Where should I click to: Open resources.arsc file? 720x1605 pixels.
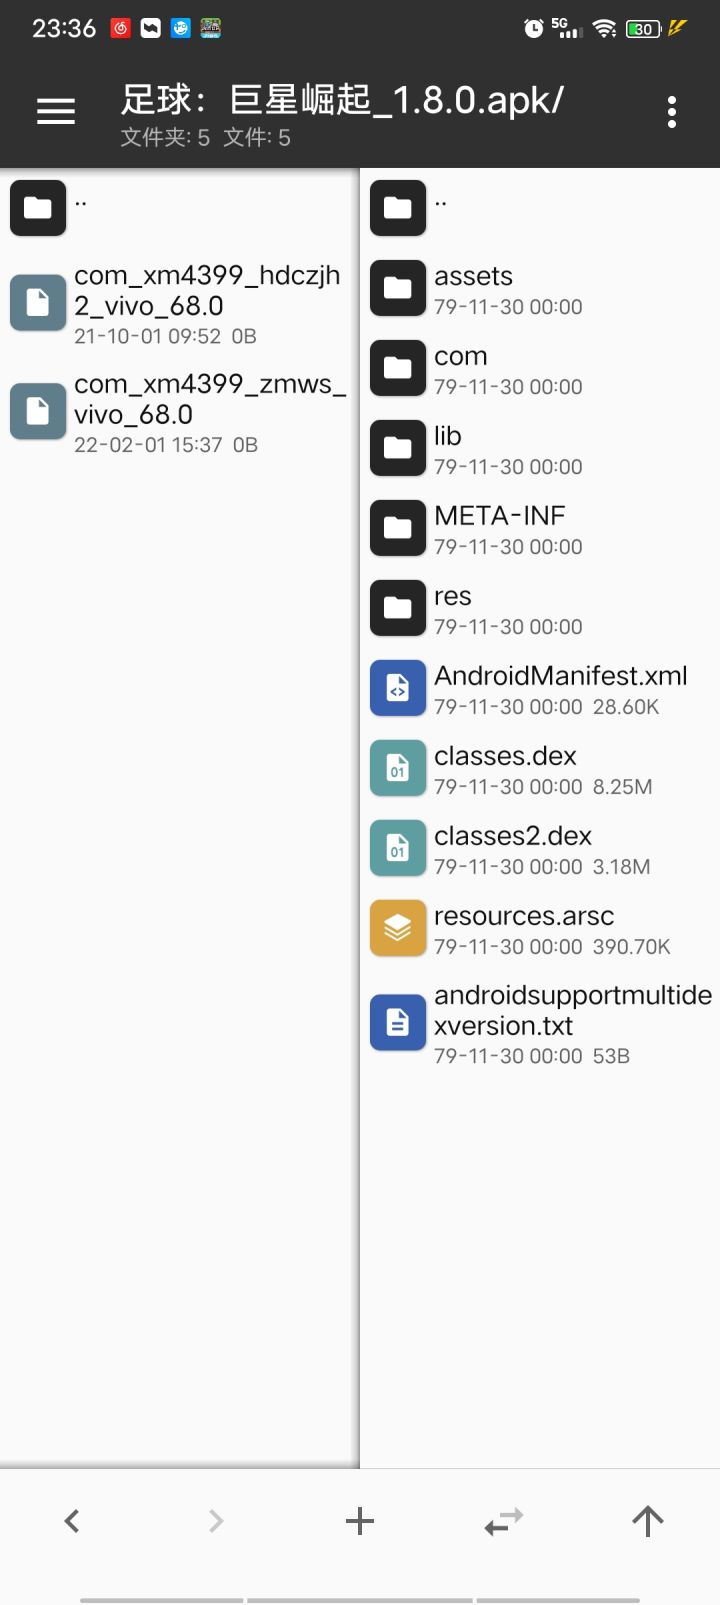tap(524, 928)
